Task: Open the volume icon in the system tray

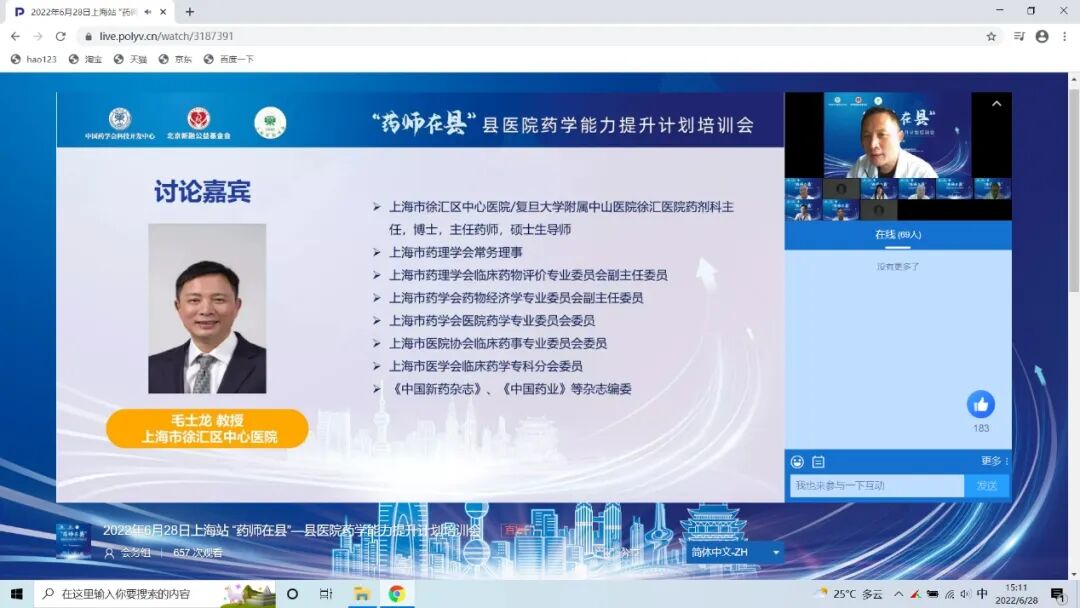Action: click(x=964, y=592)
